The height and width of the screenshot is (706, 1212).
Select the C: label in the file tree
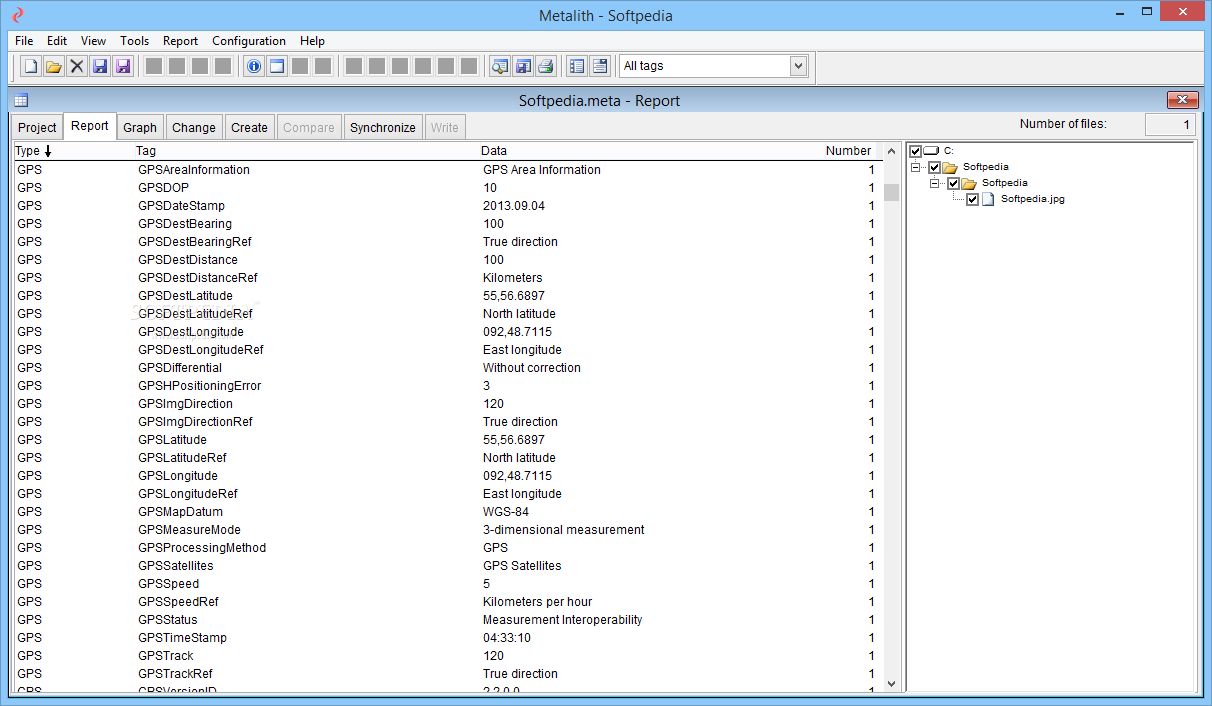(x=948, y=151)
